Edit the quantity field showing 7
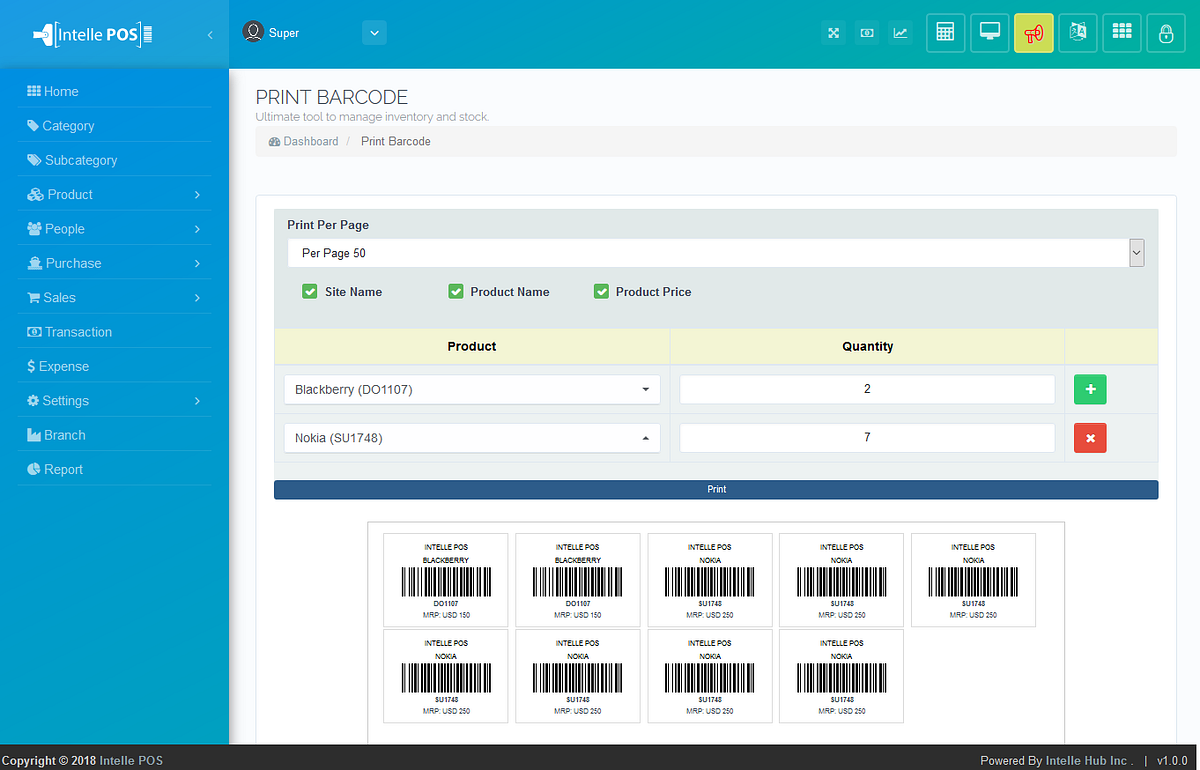This screenshot has width=1200, height=770. pyautogui.click(x=866, y=437)
